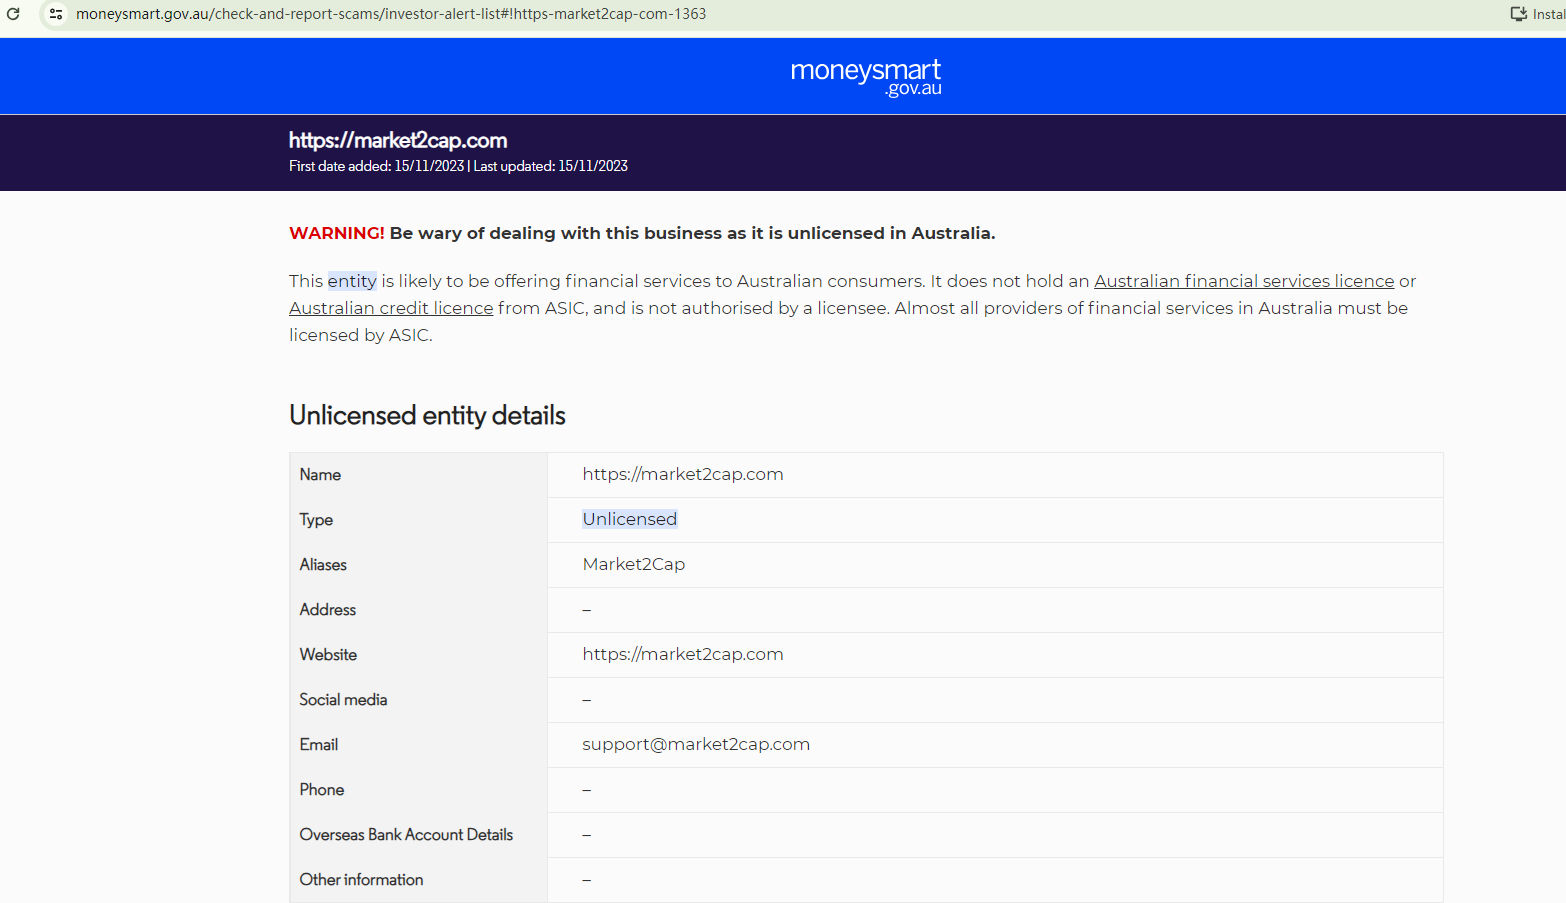Click the Address row label

328,610
